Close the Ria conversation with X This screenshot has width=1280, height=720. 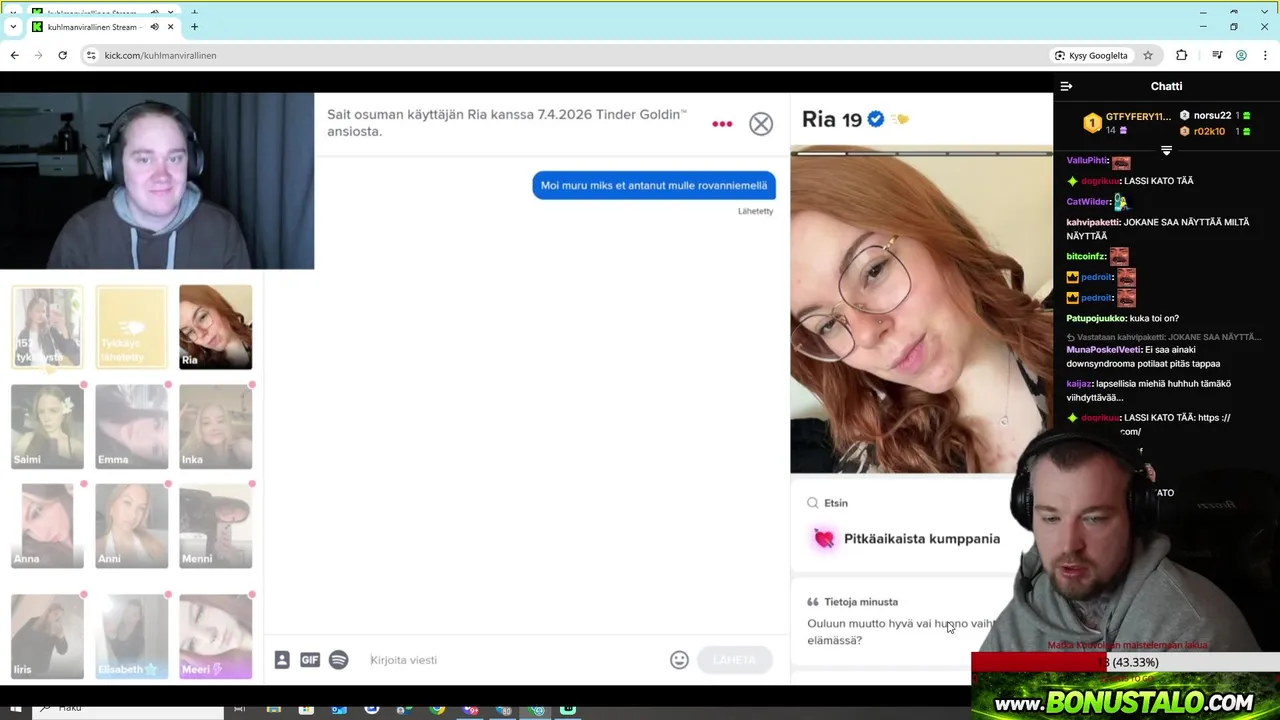761,124
